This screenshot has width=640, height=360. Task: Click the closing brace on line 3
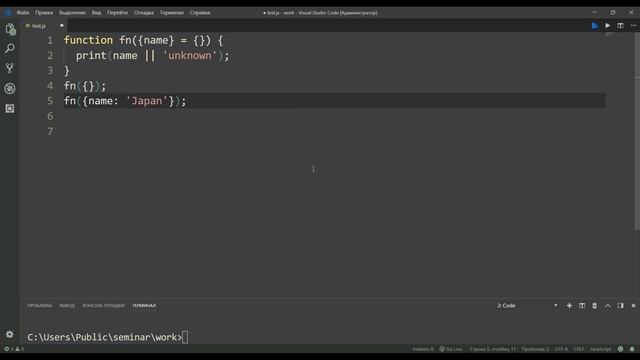point(67,71)
